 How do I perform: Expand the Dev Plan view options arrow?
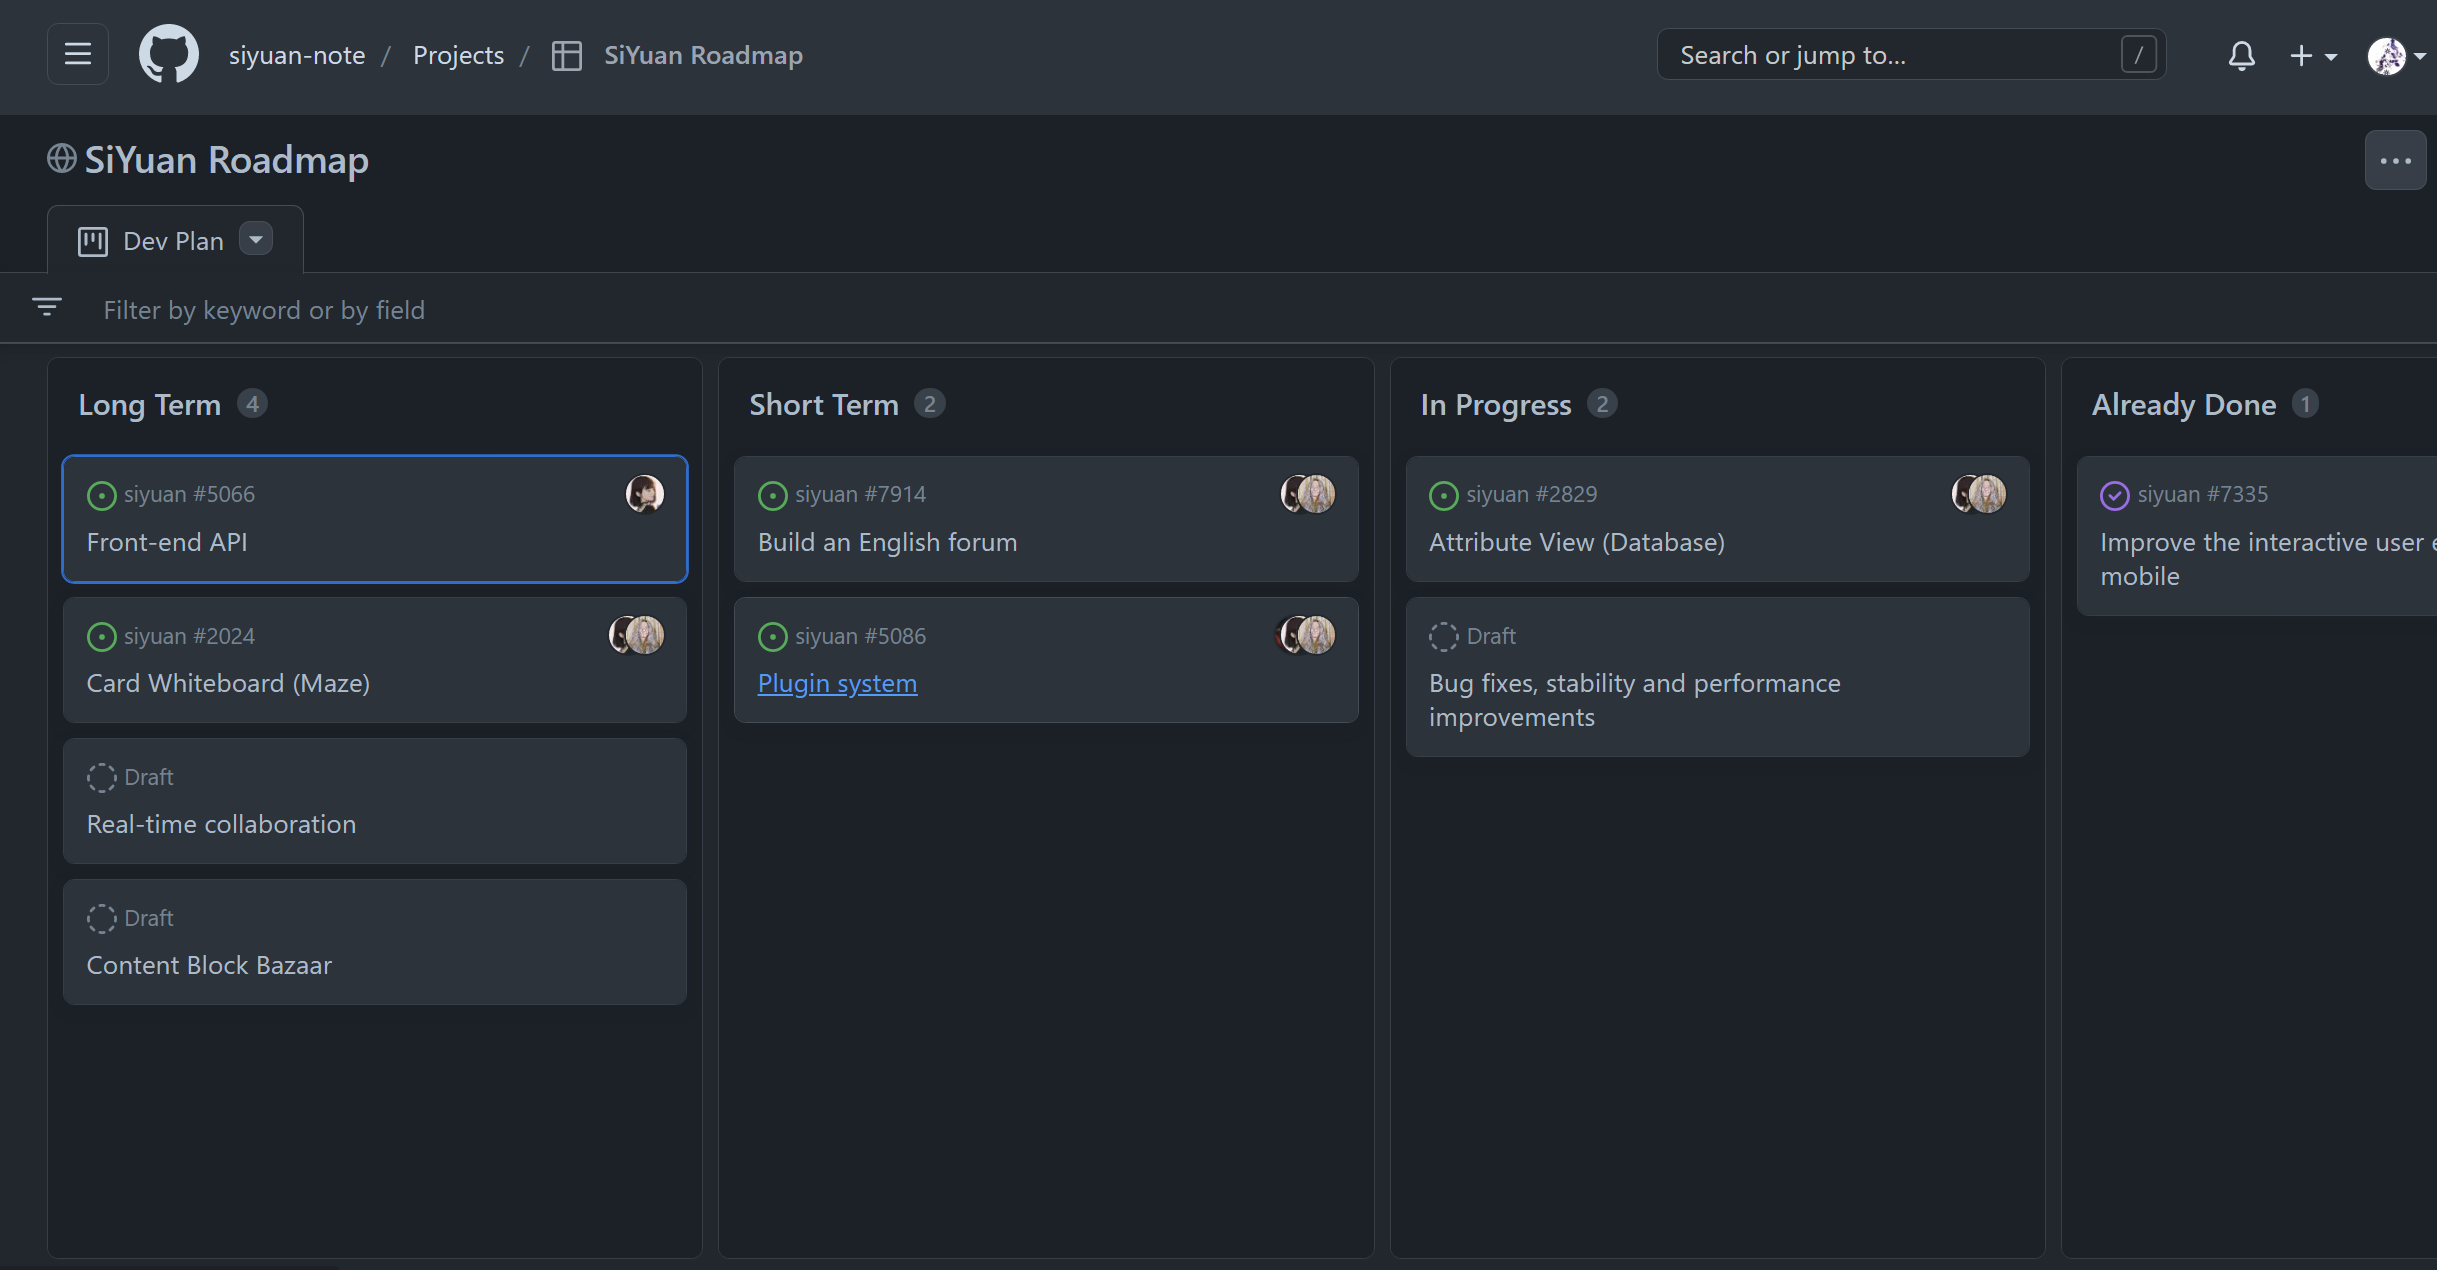[x=256, y=240]
